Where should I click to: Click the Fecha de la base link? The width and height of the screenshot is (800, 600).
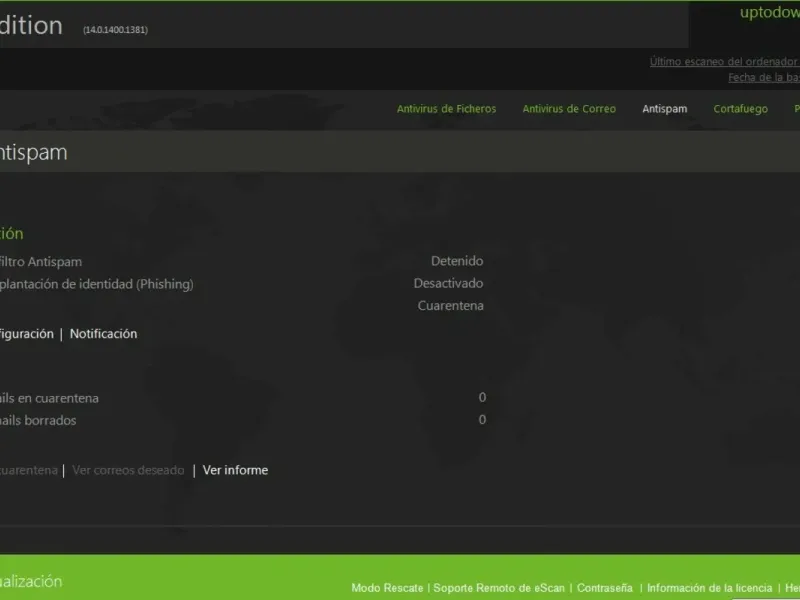click(764, 77)
